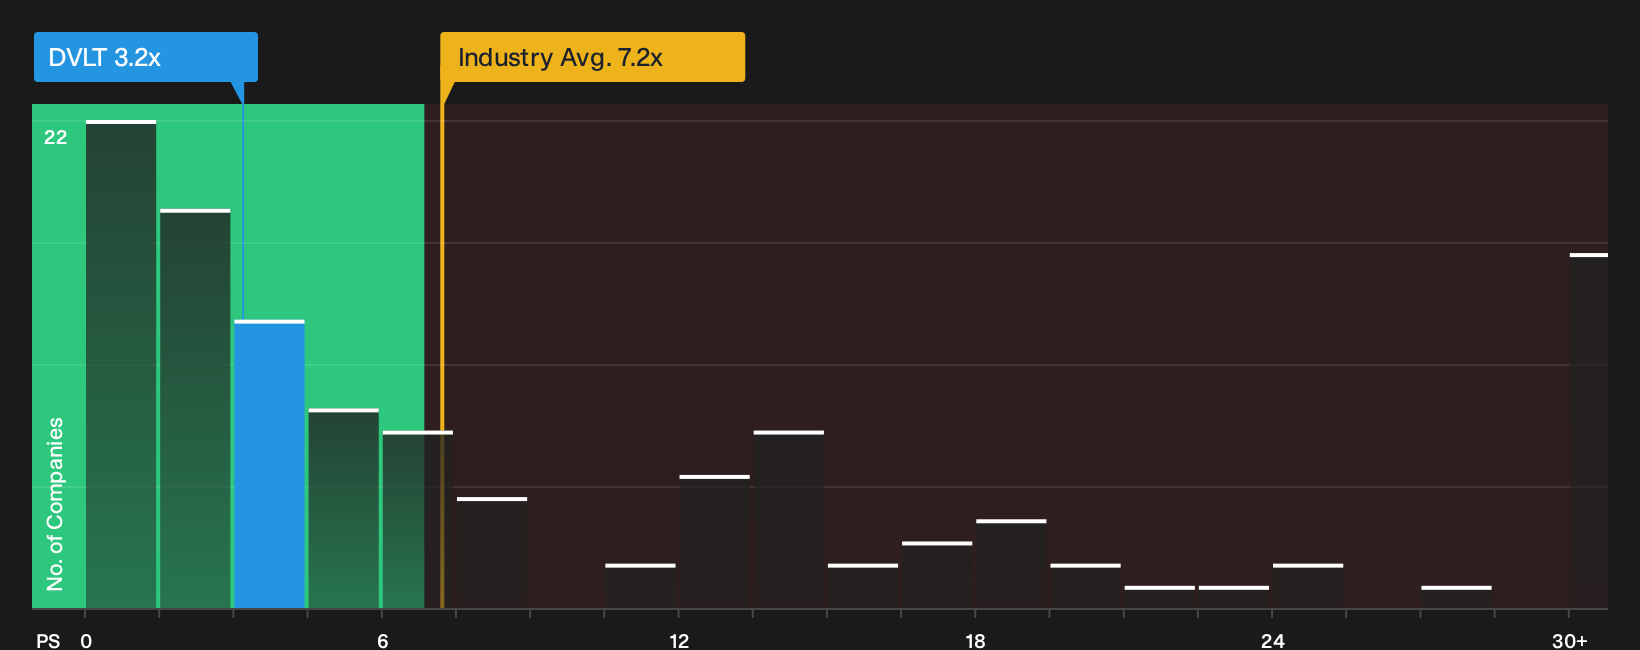
Task: Click the 'PS' x-axis label
Action: coord(48,641)
